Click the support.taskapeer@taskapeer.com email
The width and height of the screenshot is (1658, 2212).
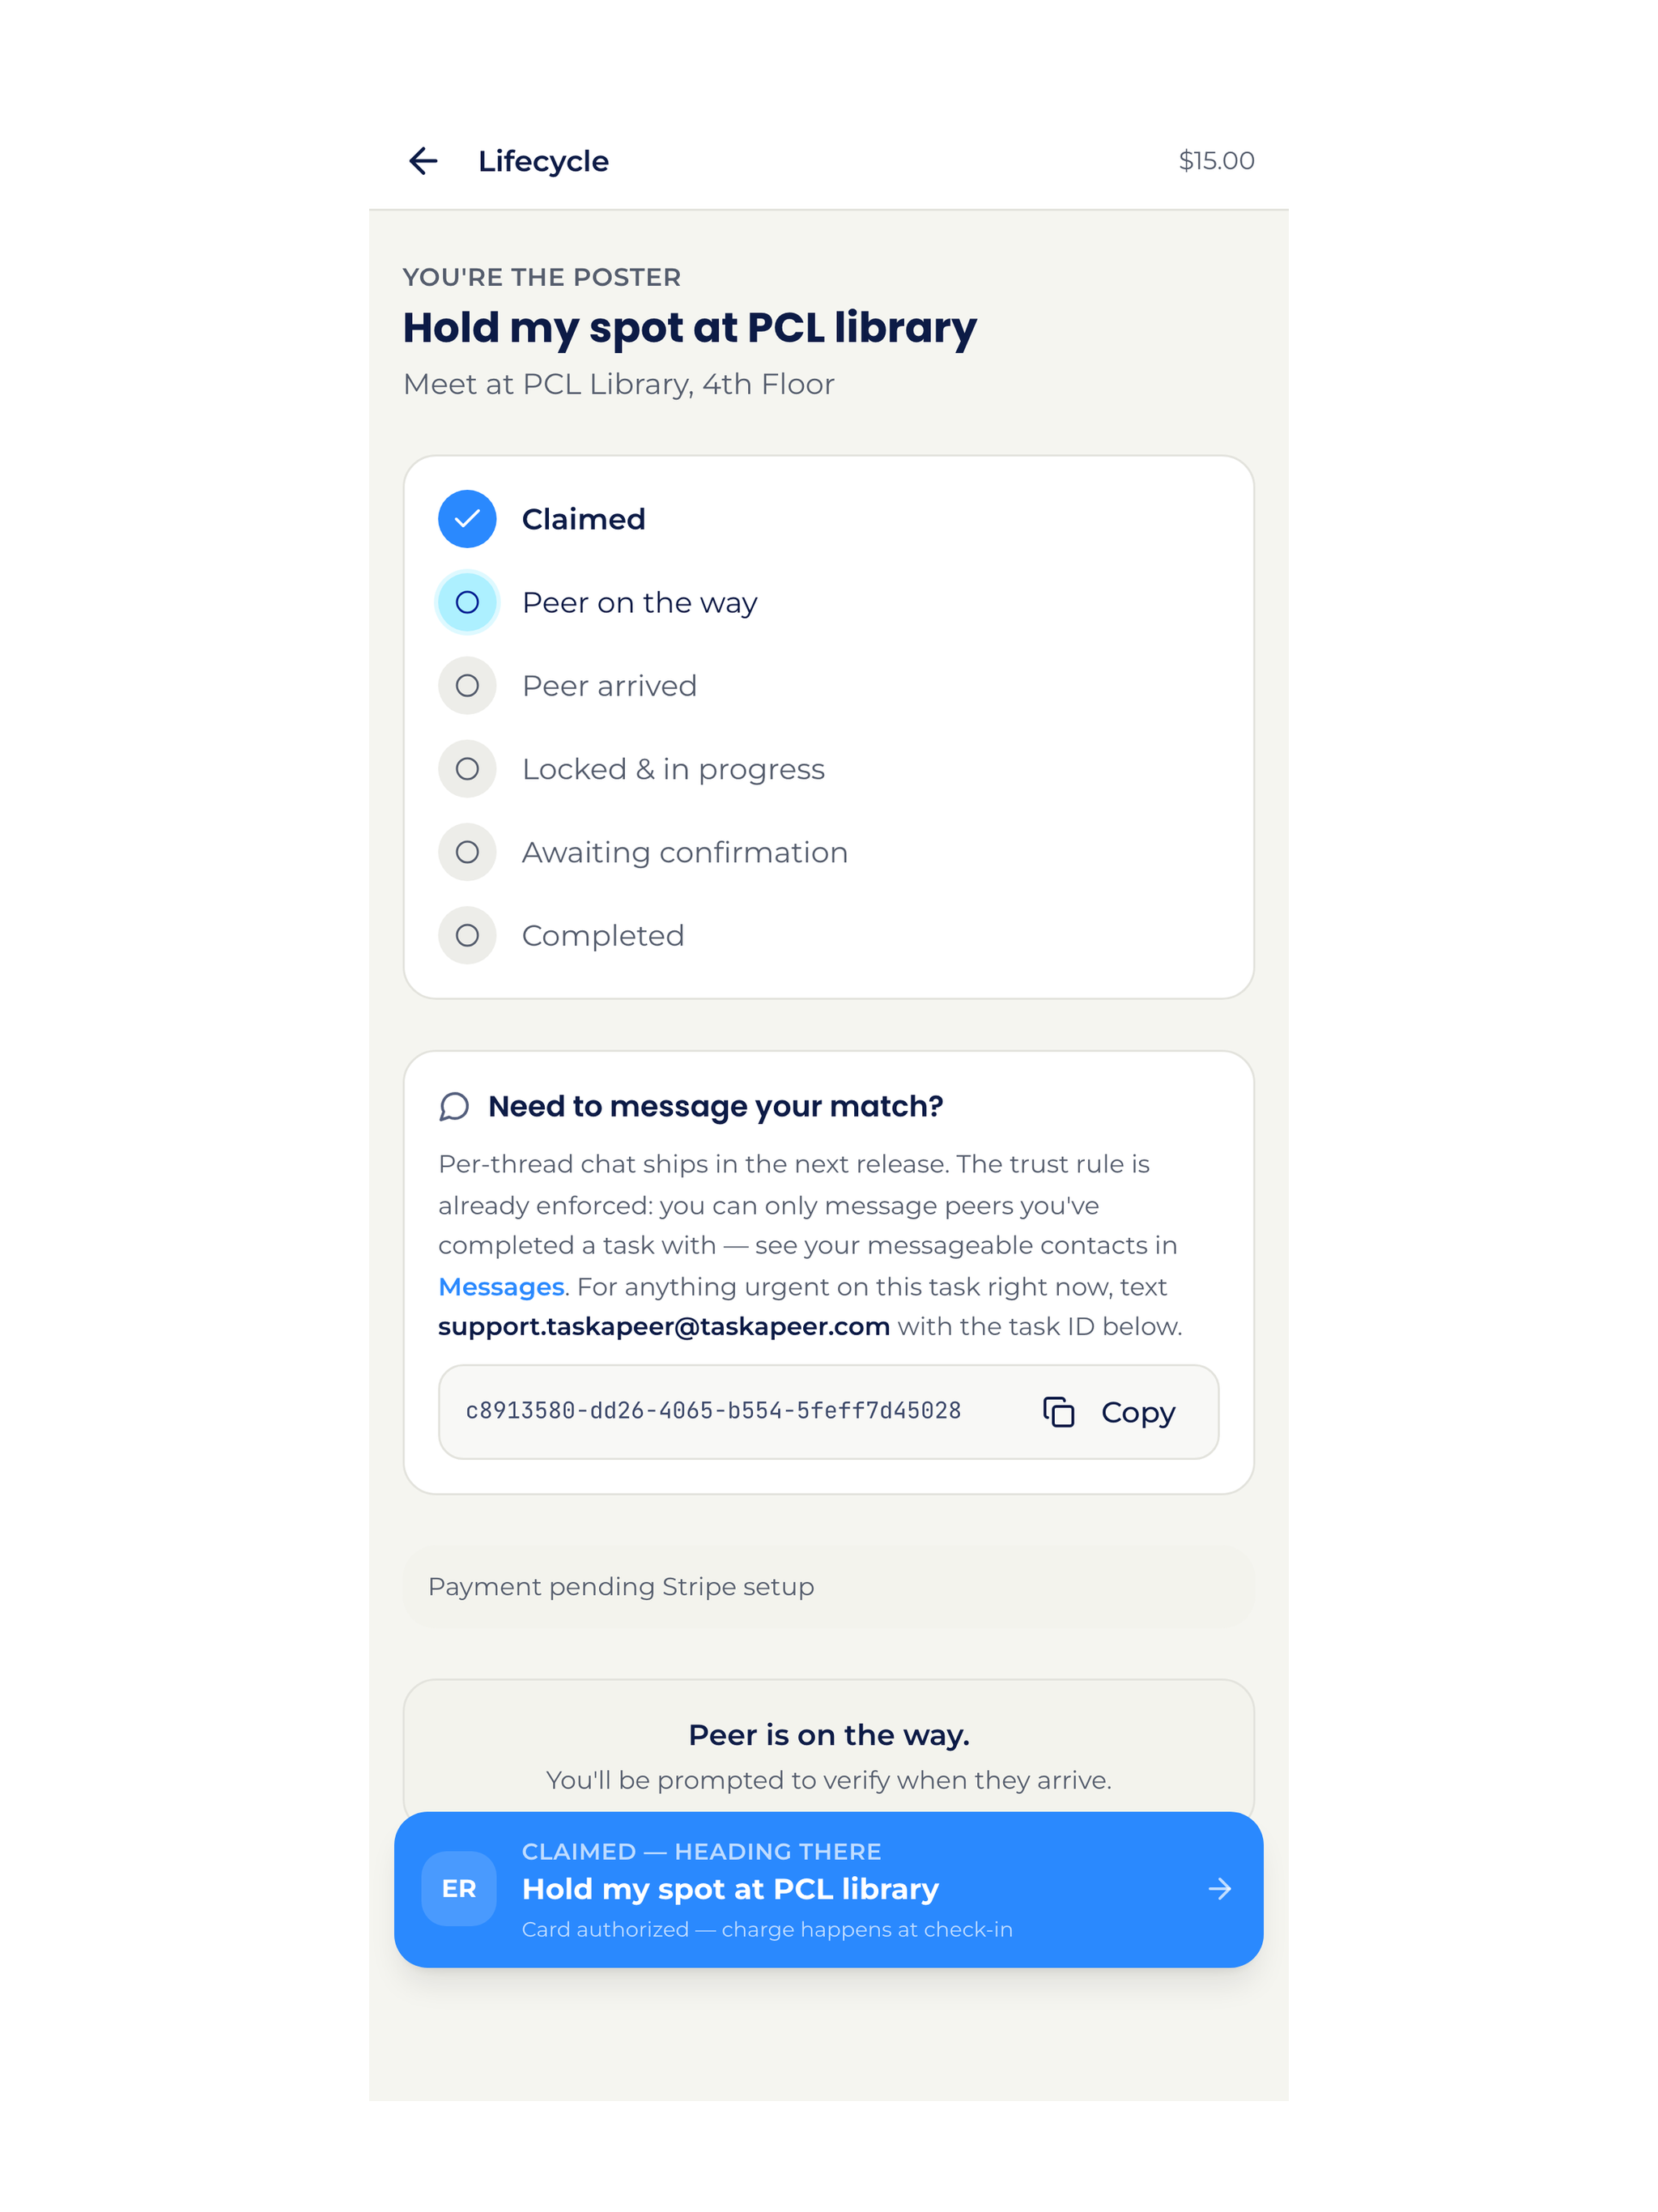(x=664, y=1327)
